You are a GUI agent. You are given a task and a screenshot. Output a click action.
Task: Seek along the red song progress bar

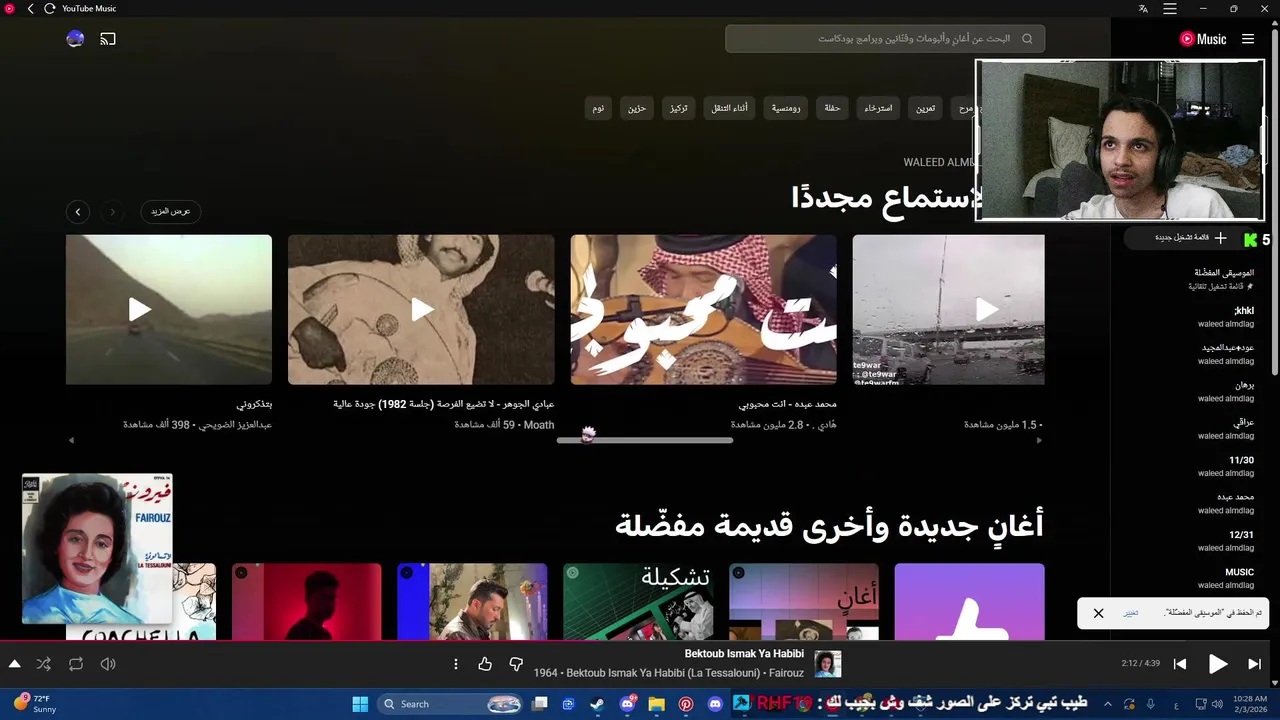(640, 641)
